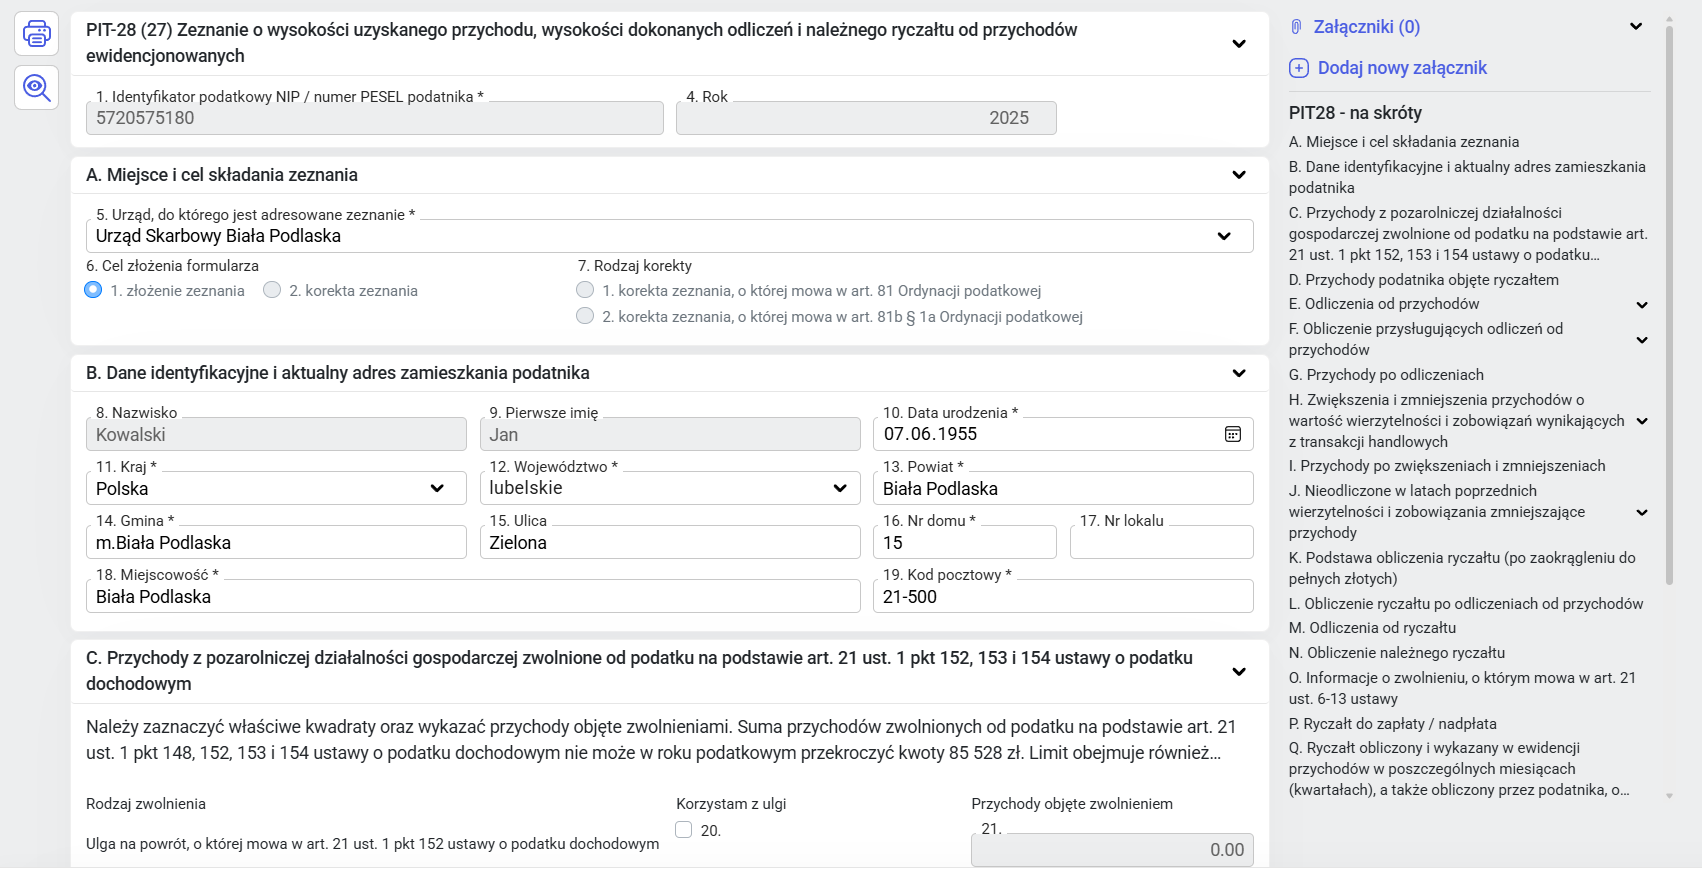Viewport: 1702px width, 870px height.
Task: Click the right panel vertical scrollbar
Action: pyautogui.click(x=1669, y=300)
